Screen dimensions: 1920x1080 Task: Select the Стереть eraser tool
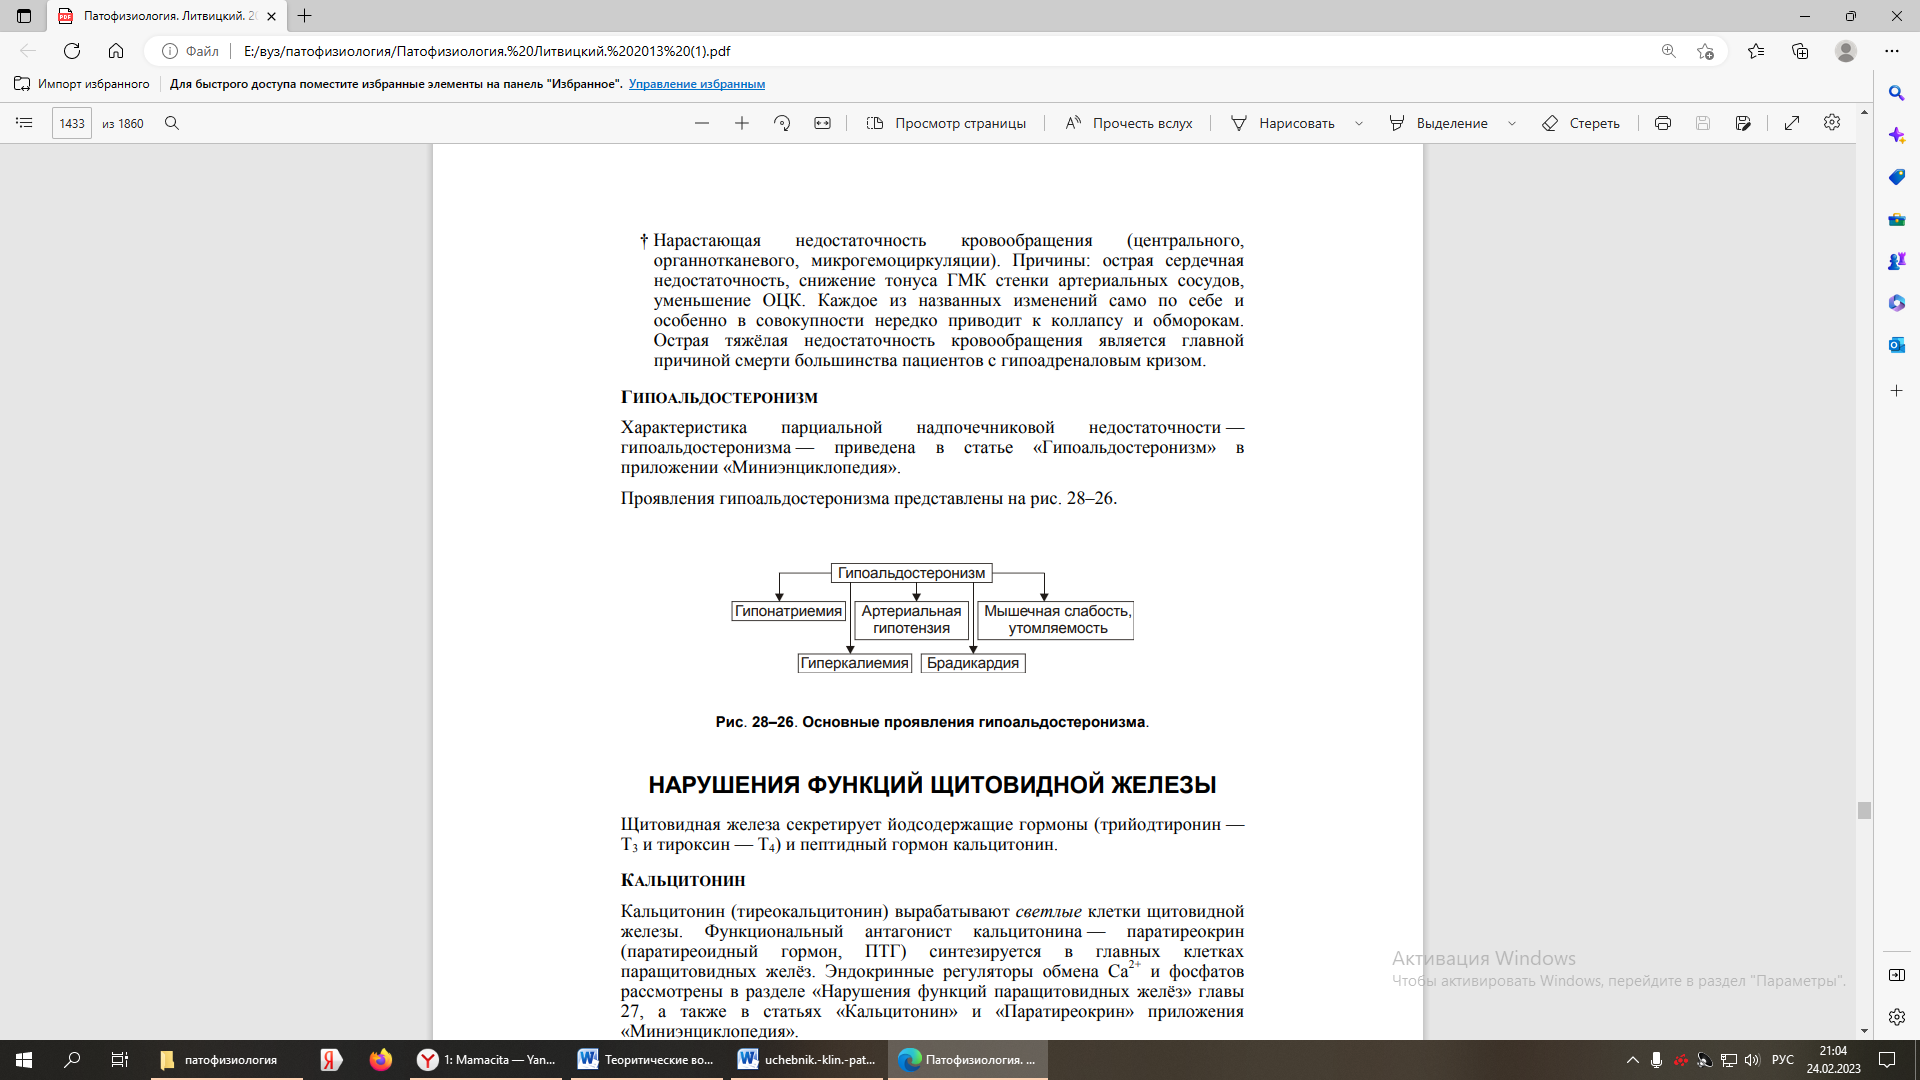click(x=1581, y=123)
